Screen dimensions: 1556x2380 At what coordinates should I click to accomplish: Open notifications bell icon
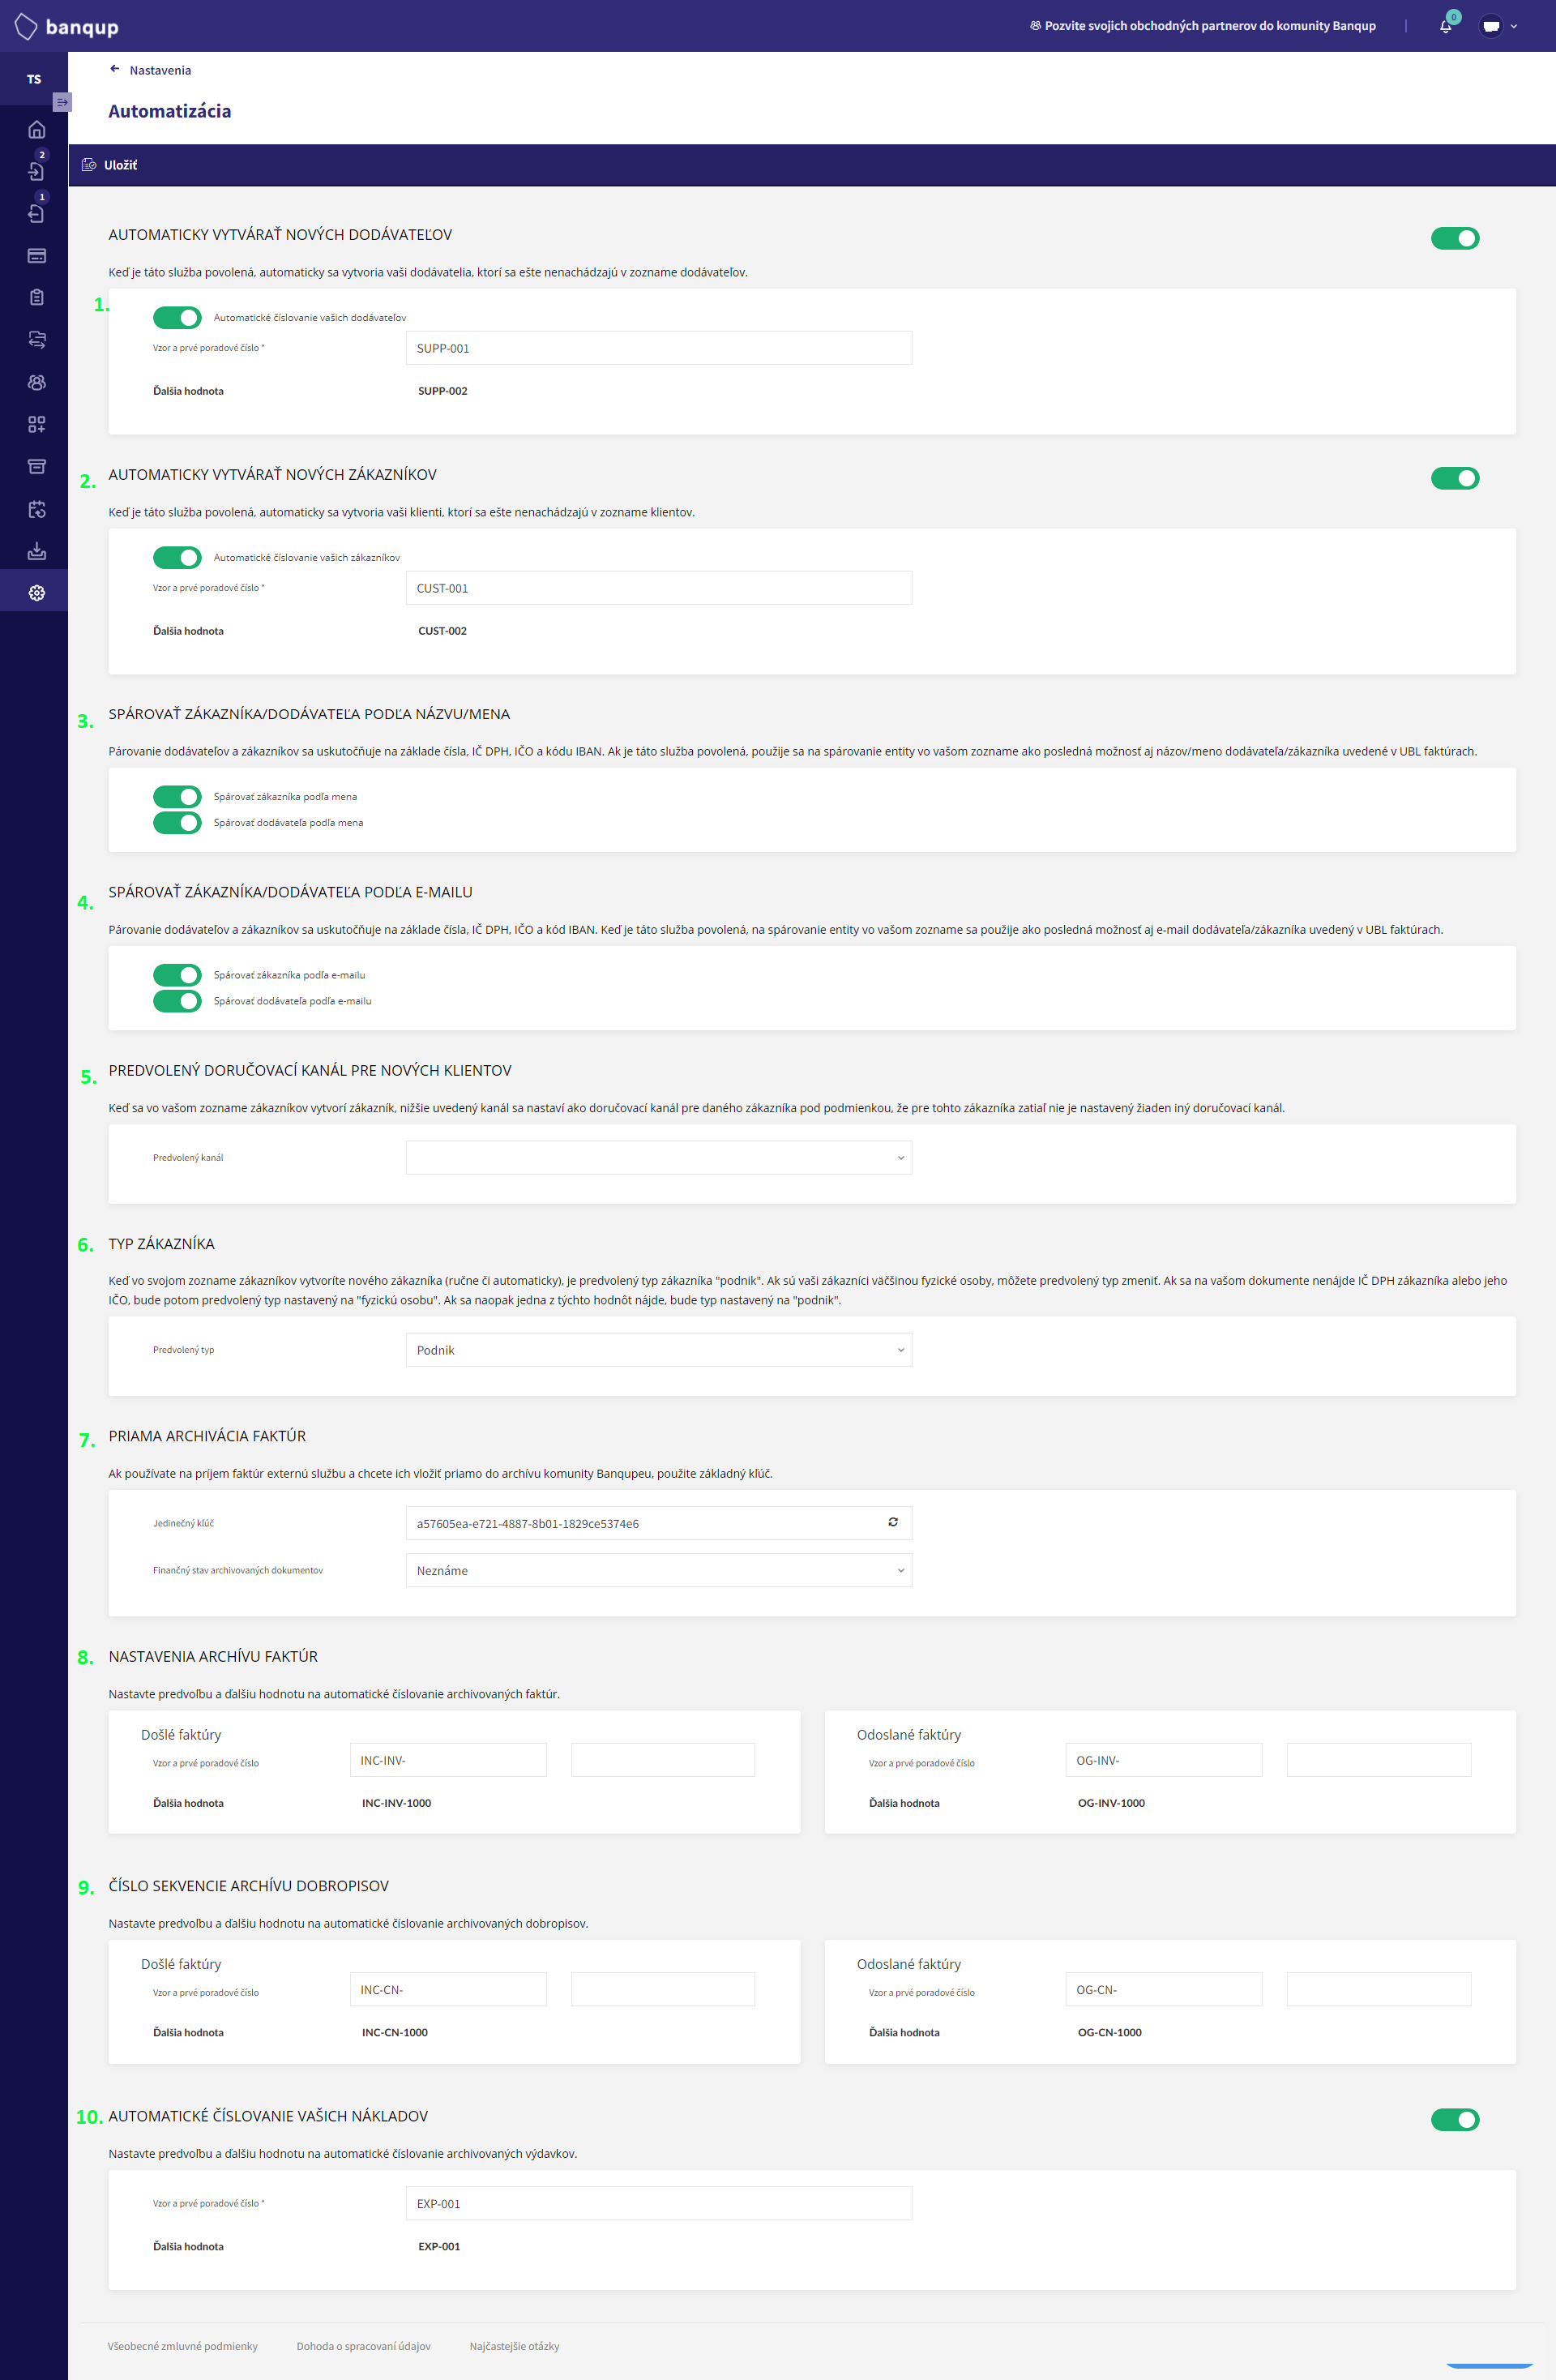[1445, 27]
